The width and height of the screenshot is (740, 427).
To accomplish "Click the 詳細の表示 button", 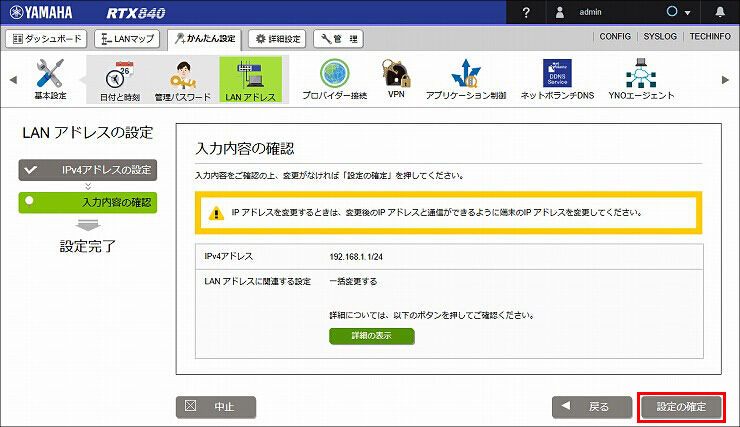I will (371, 336).
